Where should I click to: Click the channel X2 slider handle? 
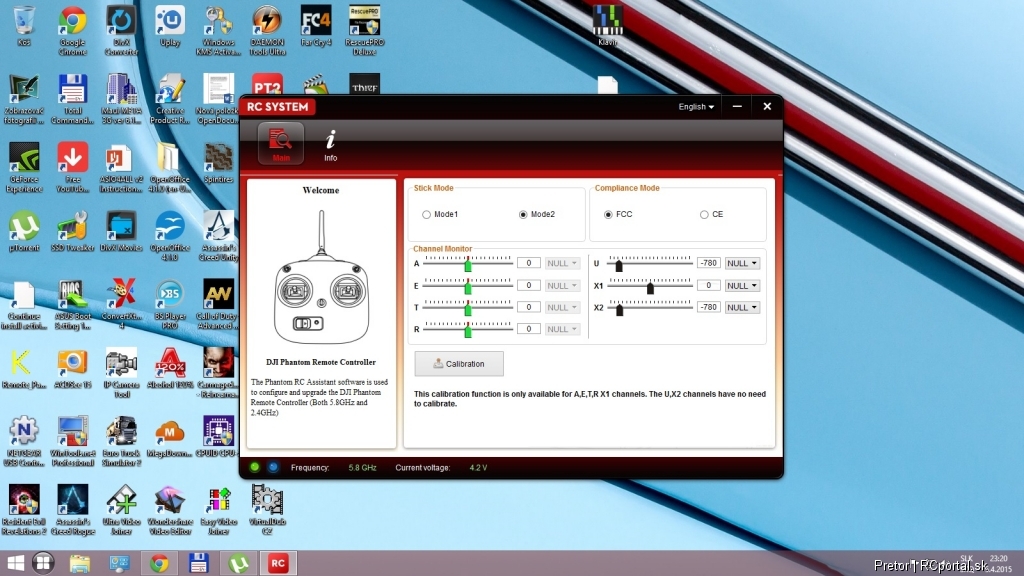pyautogui.click(x=619, y=309)
